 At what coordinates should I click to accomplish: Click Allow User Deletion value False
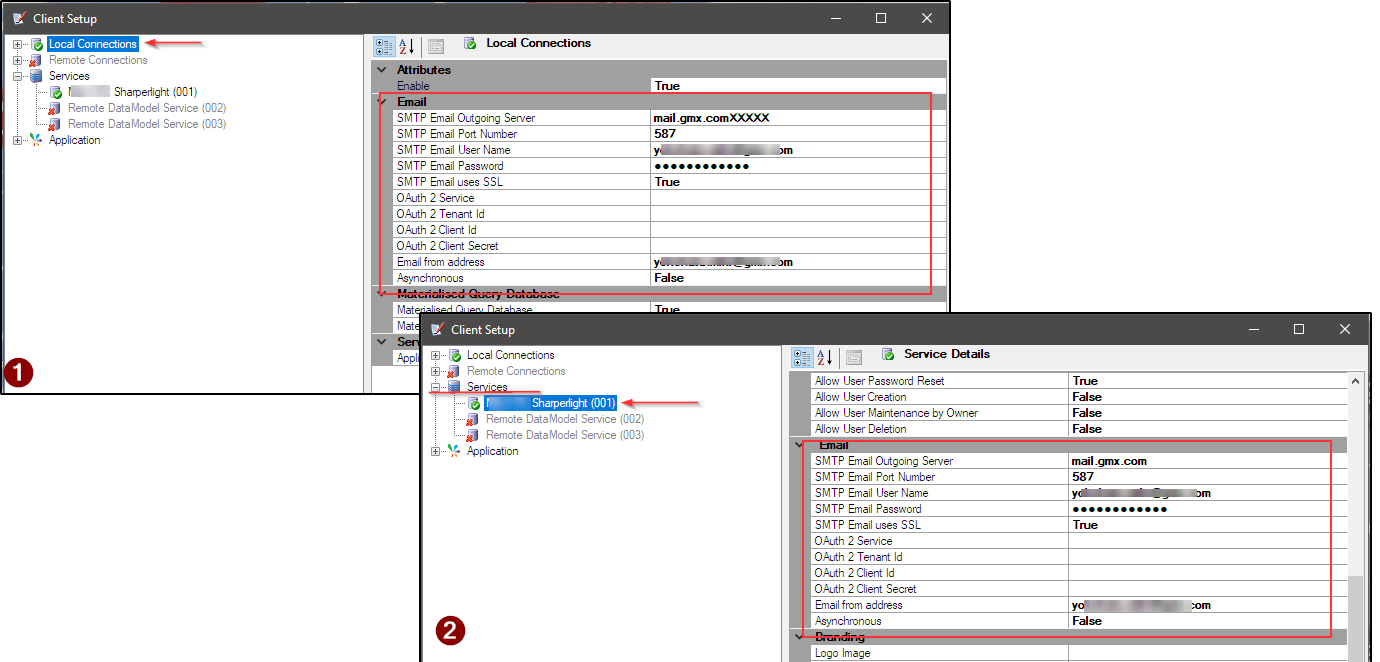(x=1207, y=429)
